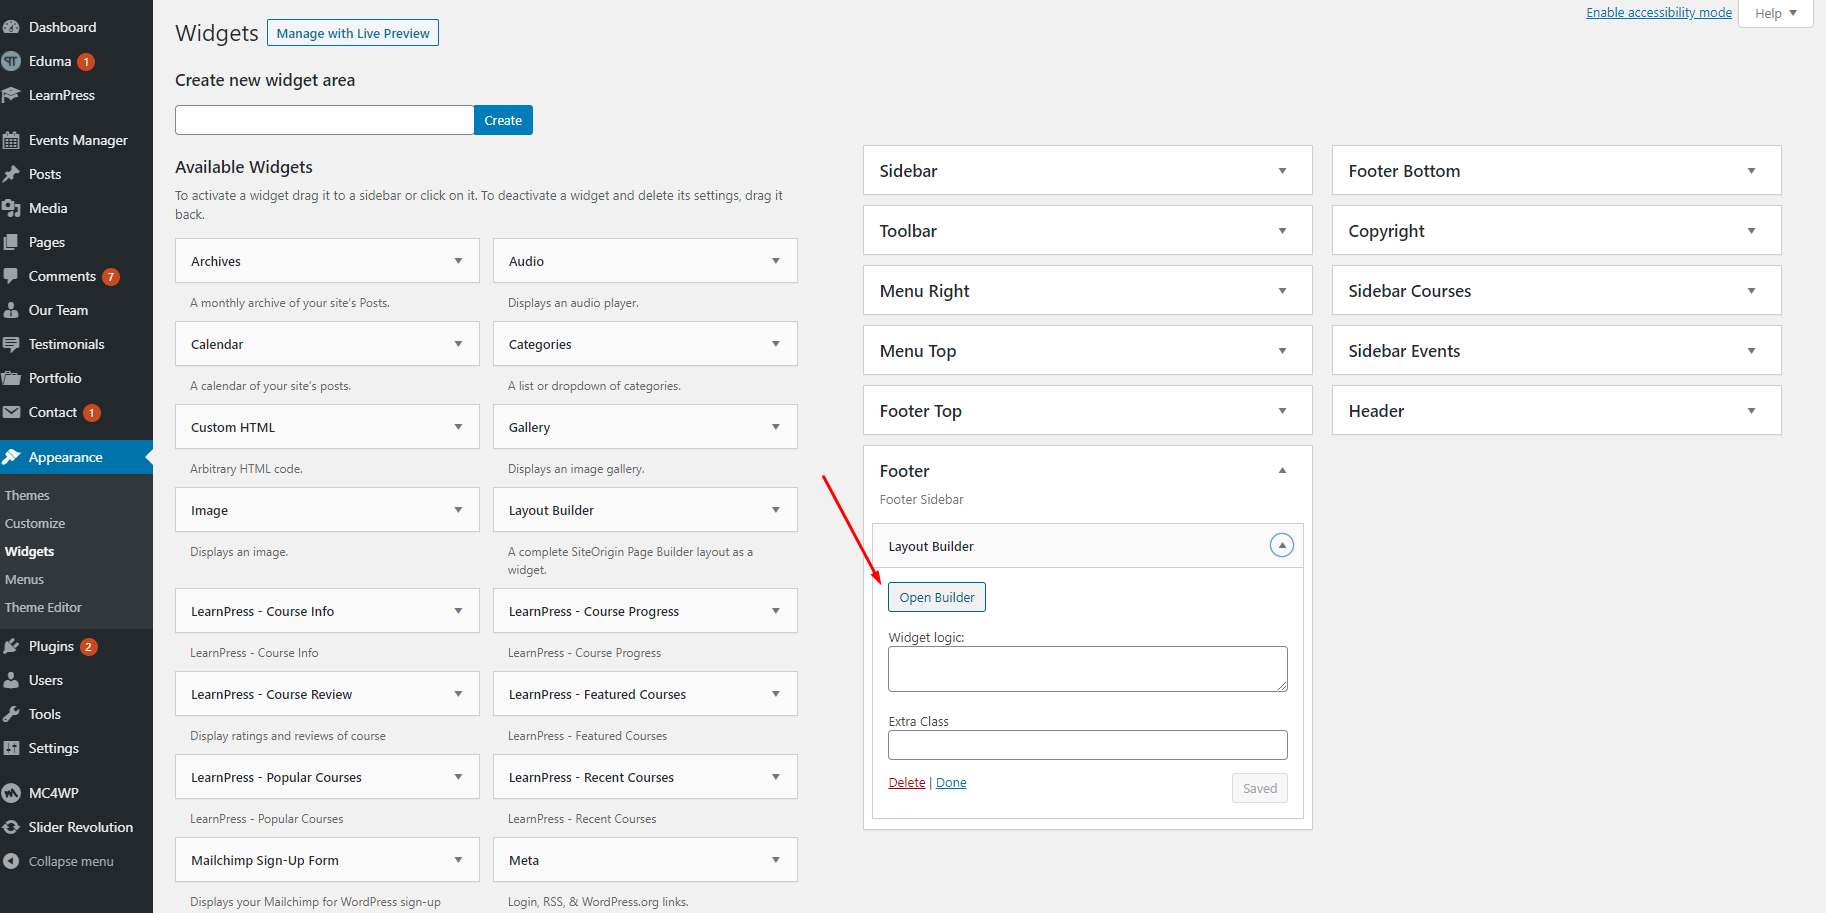Click the Slider Revolution refresh icon
This screenshot has height=913, width=1826.
11,827
